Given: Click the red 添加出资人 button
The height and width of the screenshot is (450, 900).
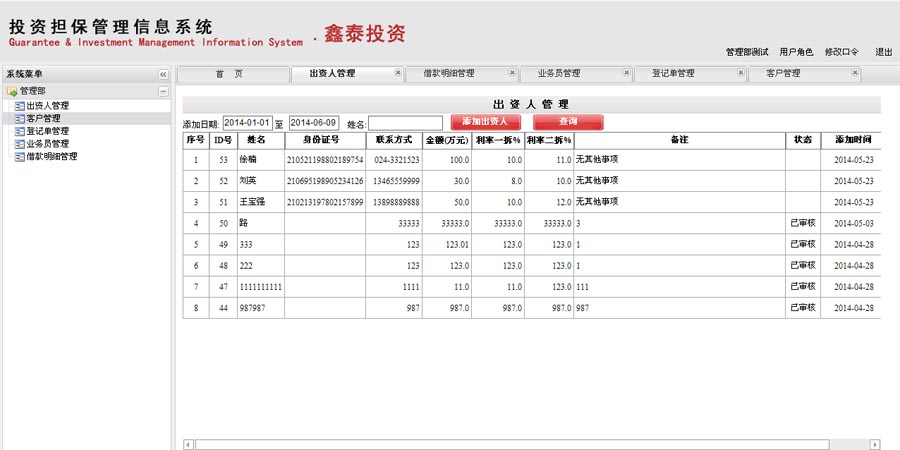Looking at the screenshot, I should point(486,122).
